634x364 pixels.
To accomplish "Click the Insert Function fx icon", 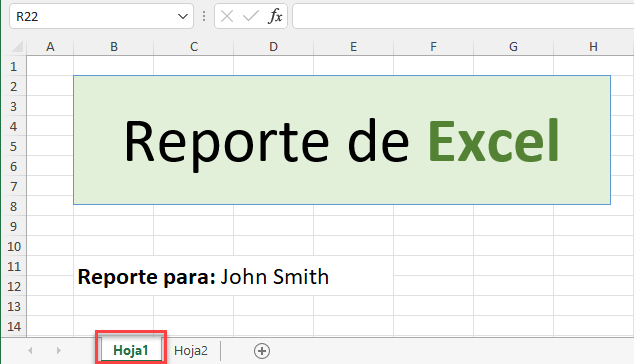I will click(x=275, y=17).
